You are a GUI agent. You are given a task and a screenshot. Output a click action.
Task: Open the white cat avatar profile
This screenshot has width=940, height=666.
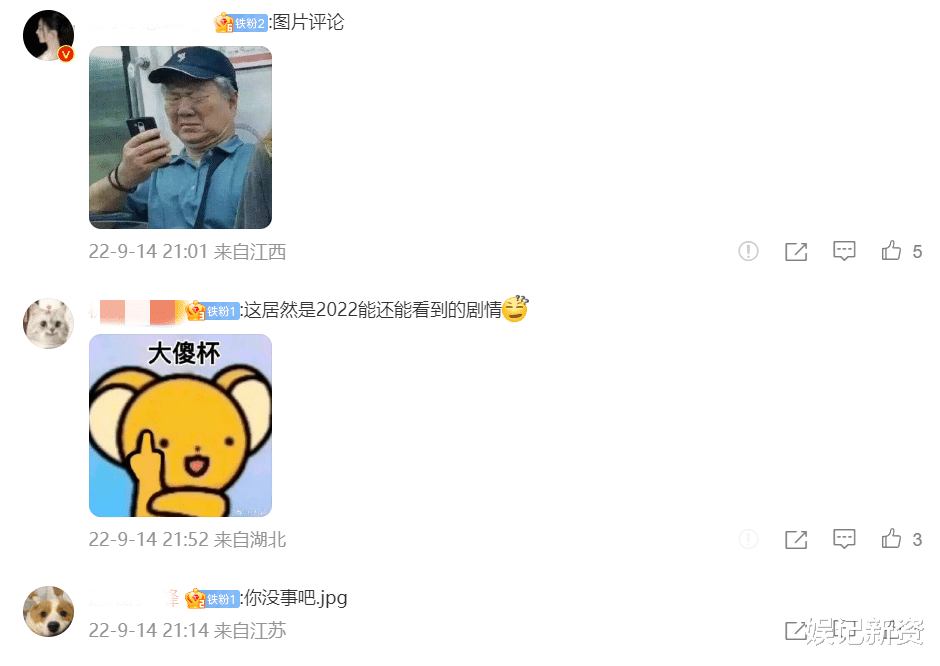pos(49,323)
